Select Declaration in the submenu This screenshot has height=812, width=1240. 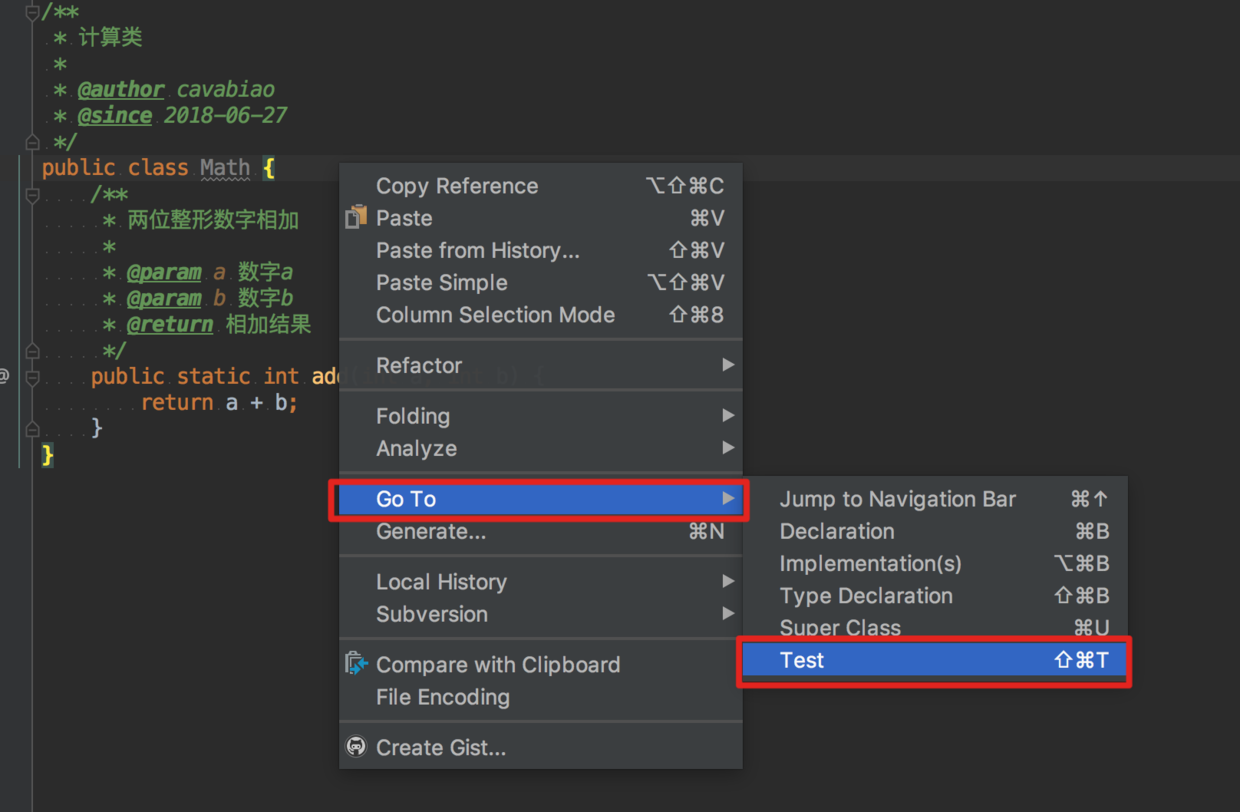pos(837,531)
